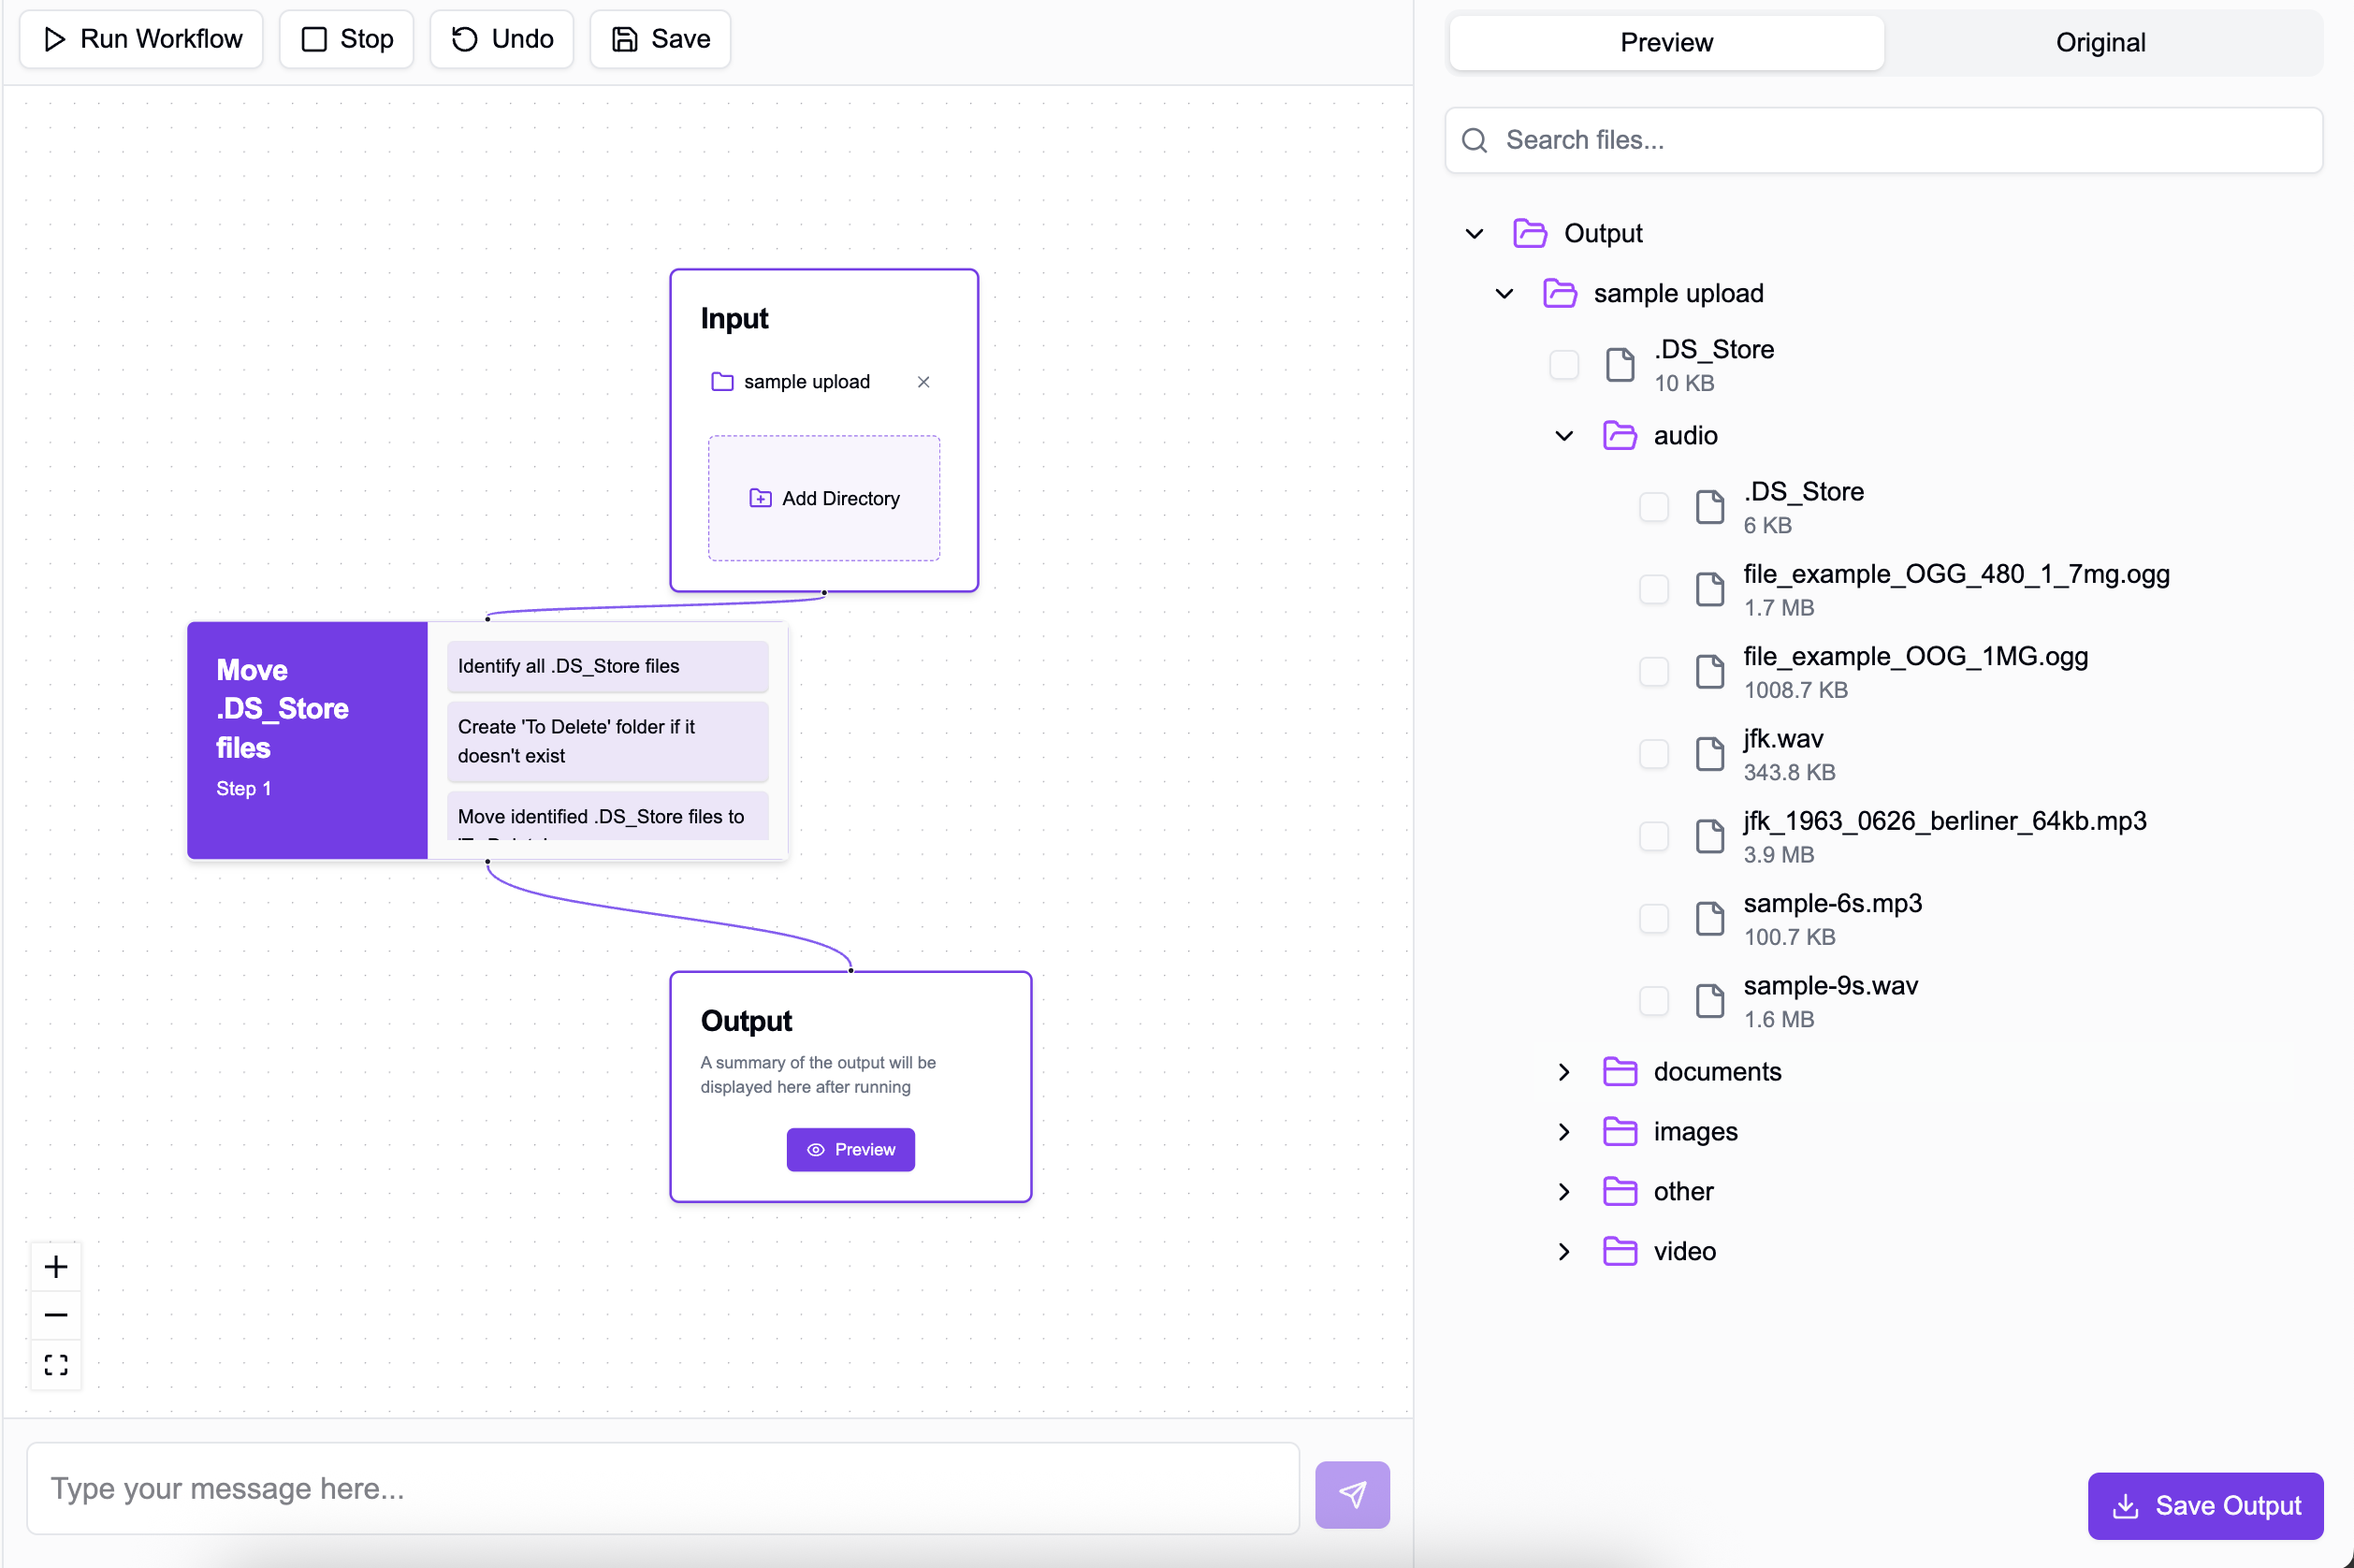Click the images folder icon
The height and width of the screenshot is (1568, 2354).
[x=1620, y=1131]
